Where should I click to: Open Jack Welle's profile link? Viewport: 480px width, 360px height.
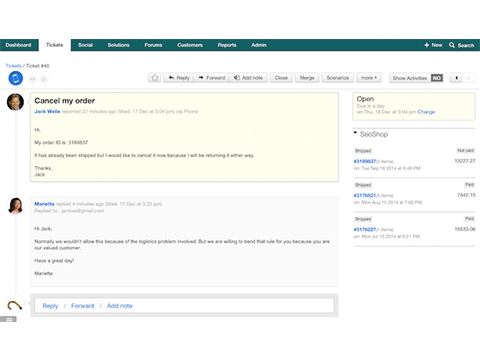(47, 111)
